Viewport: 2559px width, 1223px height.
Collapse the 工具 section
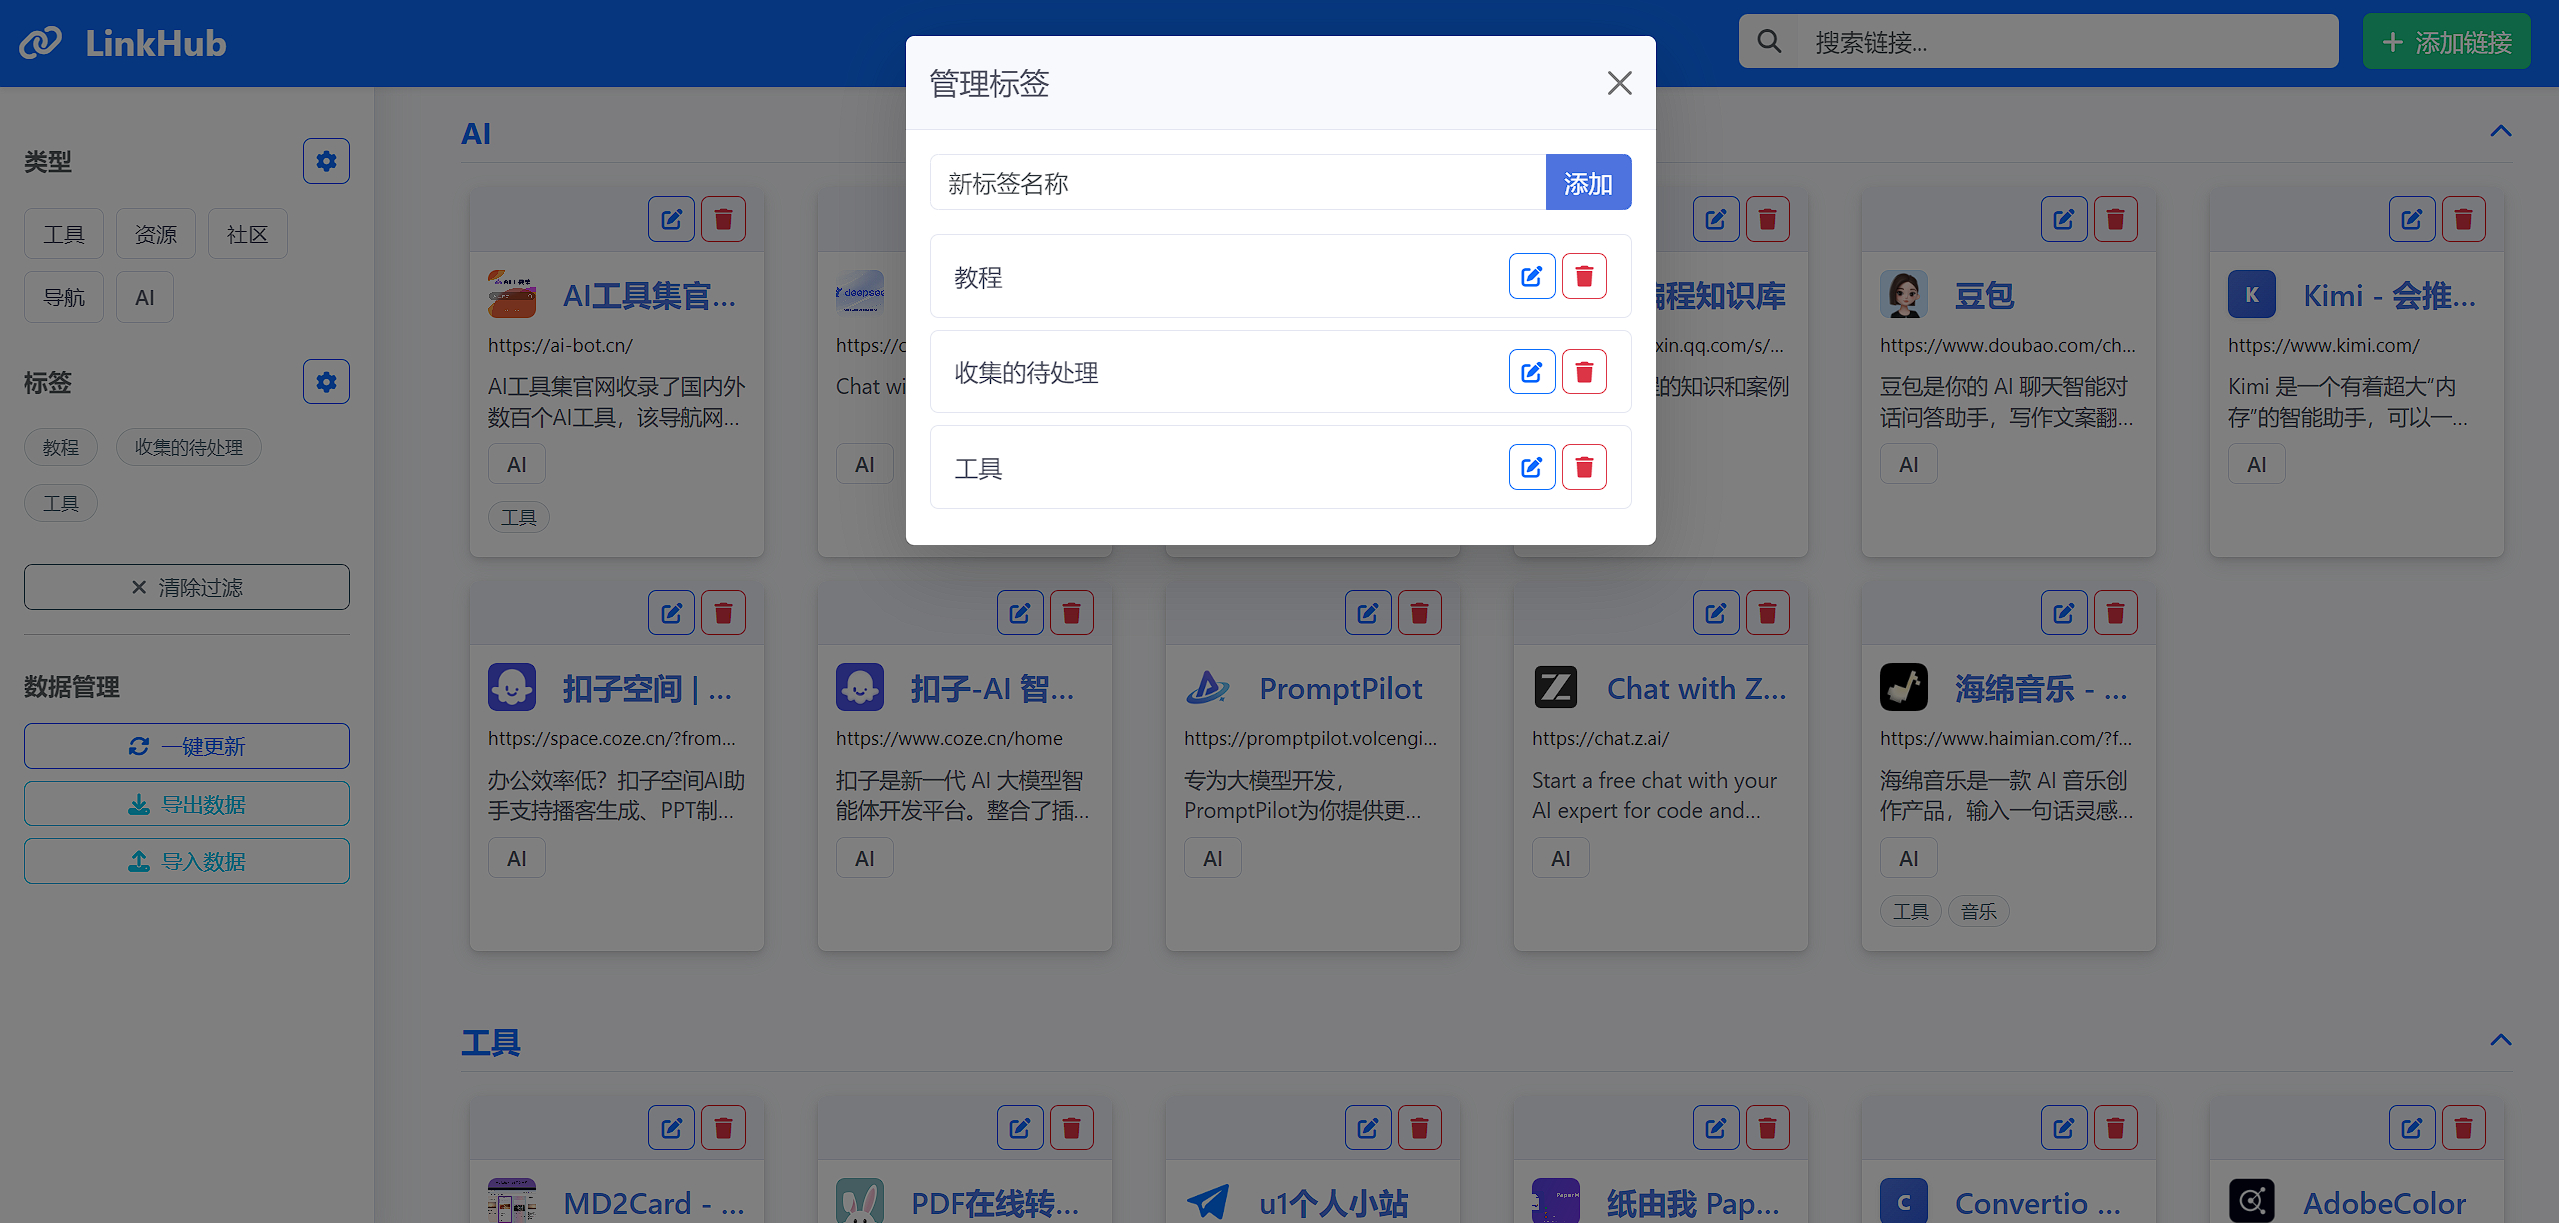(x=2500, y=1040)
